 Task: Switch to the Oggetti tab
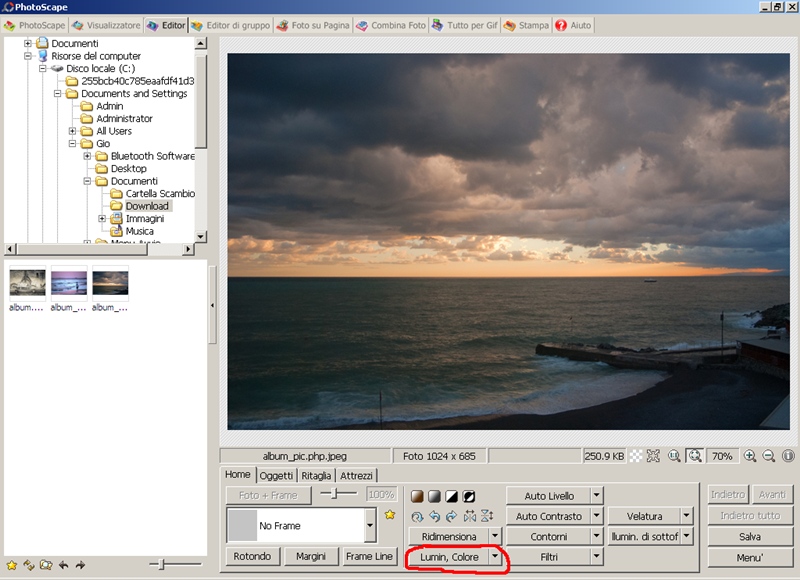tap(276, 476)
